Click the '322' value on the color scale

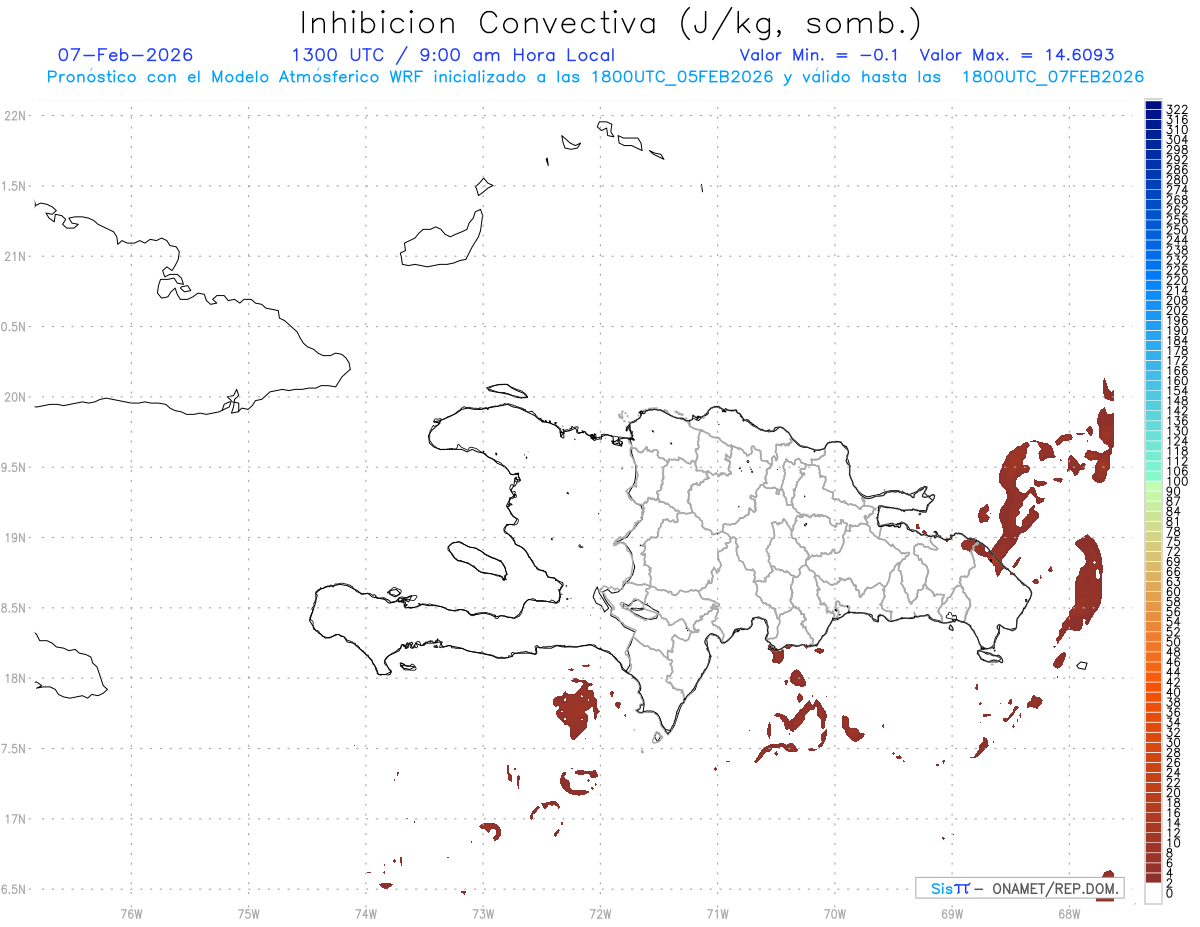coord(1177,109)
